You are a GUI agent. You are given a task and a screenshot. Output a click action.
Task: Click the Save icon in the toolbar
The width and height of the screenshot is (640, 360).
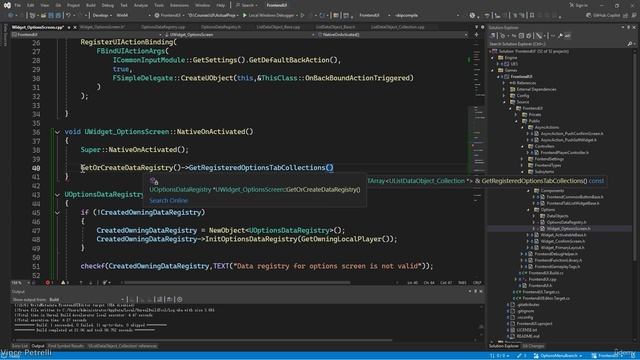point(51,15)
